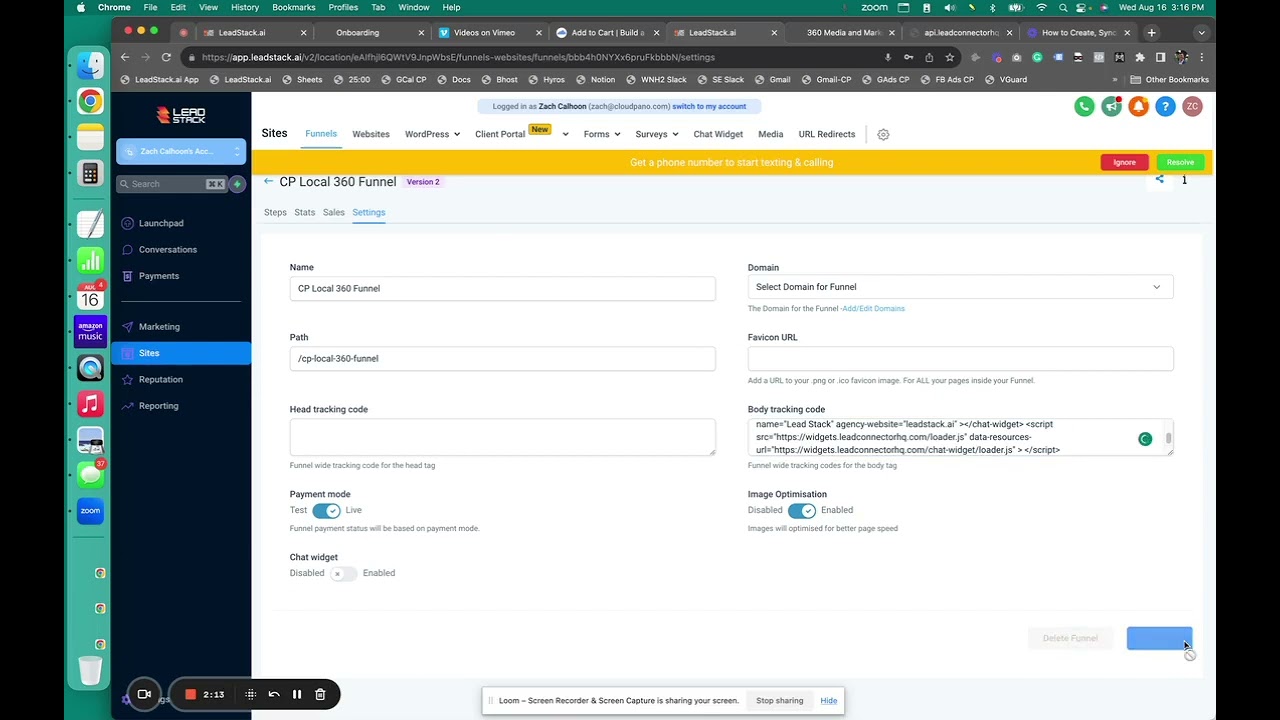Screen dimensions: 1280x720
Task: Click the green Resolve button
Action: pyautogui.click(x=1180, y=162)
